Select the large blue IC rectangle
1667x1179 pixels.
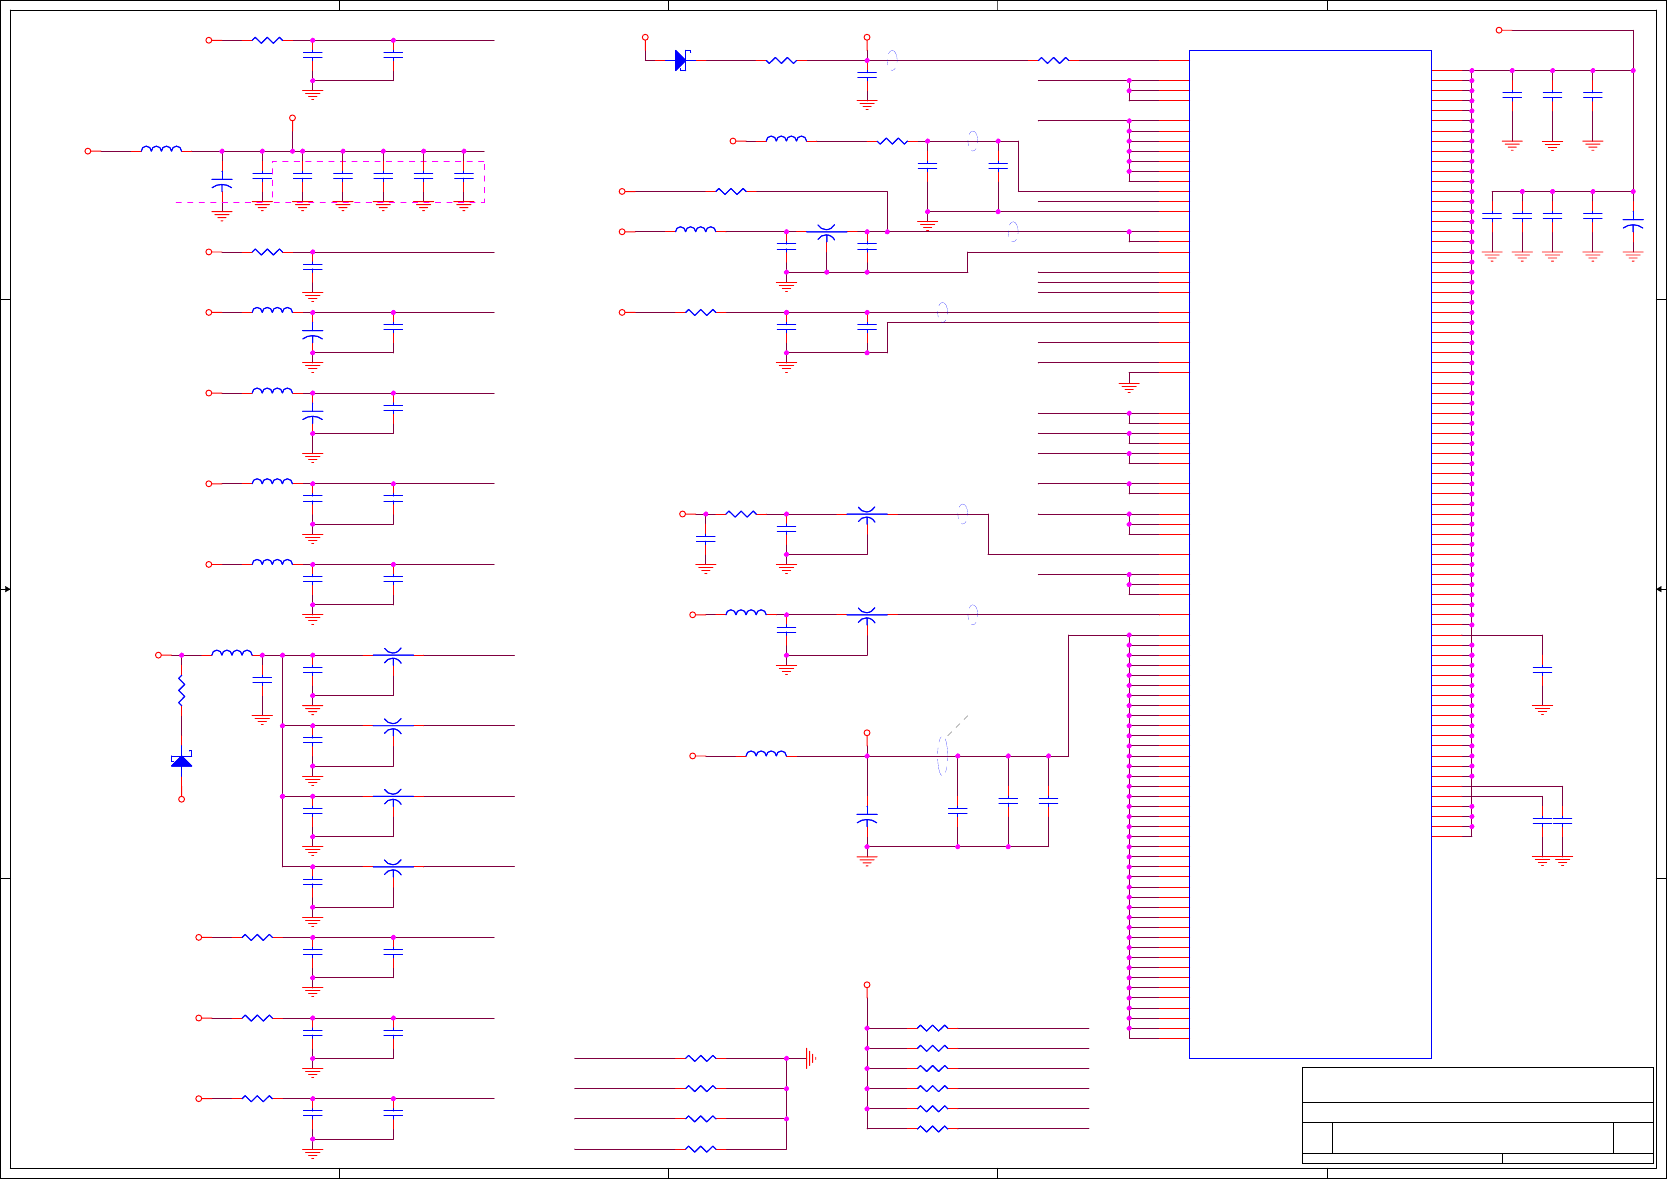1310,554
